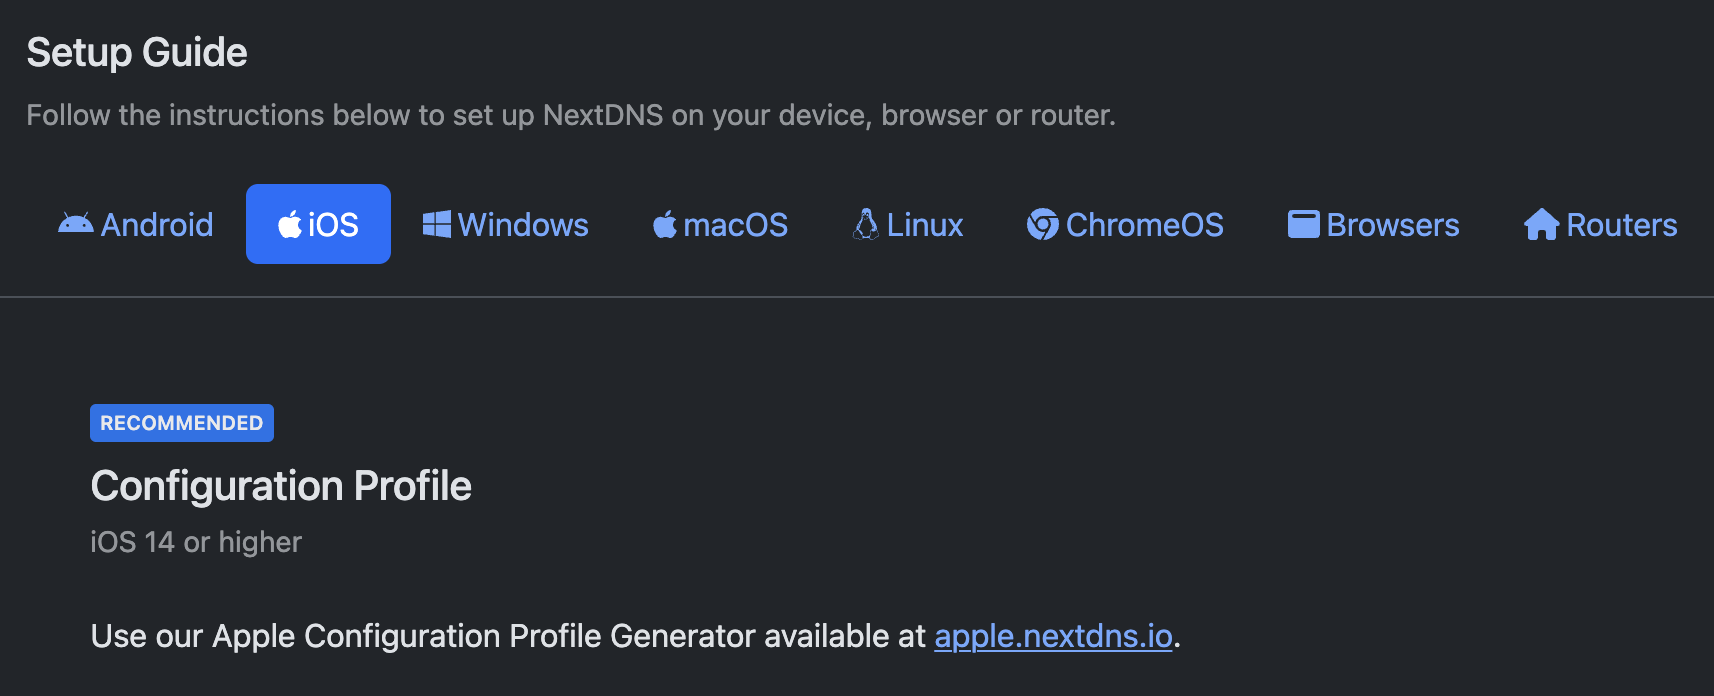
Task: Click the house icon next to Routers
Action: click(x=1540, y=224)
